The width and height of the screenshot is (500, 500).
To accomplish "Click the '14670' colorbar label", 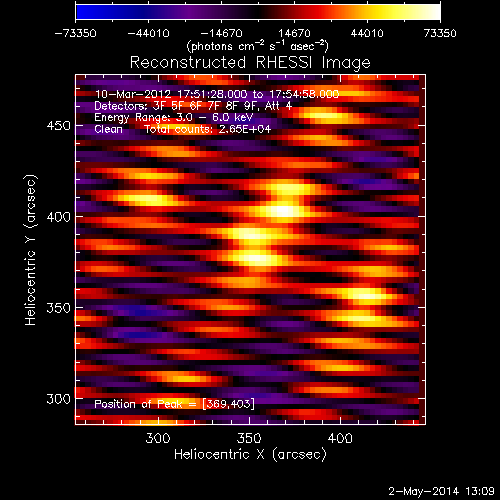I will point(294,33).
